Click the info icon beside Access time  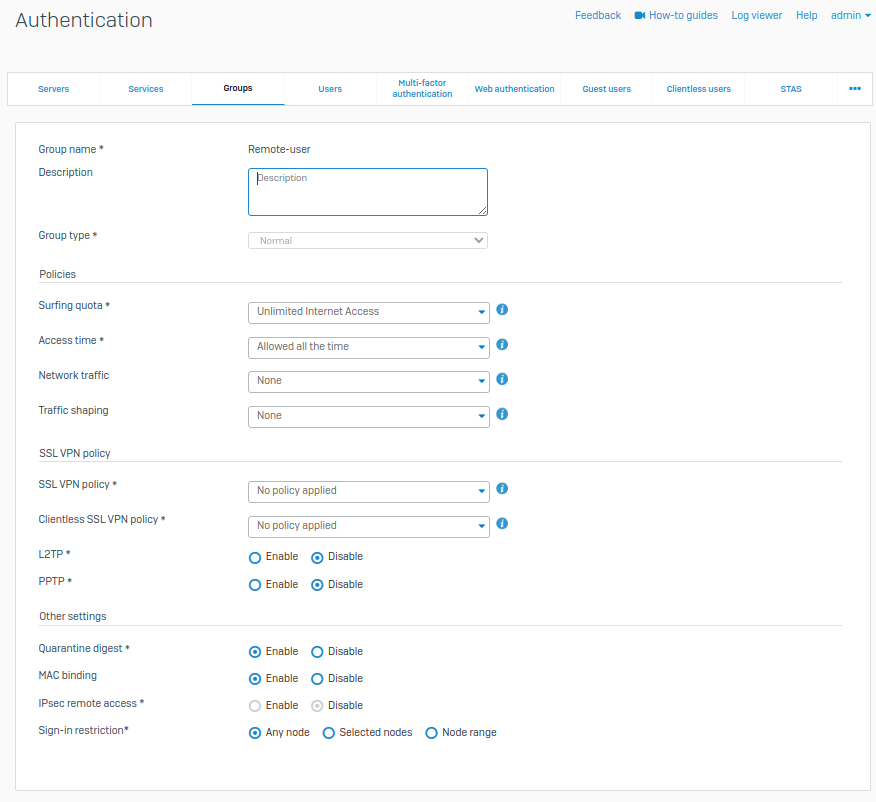[502, 345]
